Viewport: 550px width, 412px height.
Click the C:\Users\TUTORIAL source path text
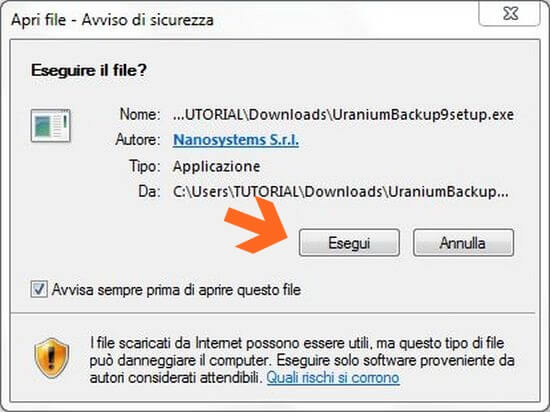pos(341,192)
